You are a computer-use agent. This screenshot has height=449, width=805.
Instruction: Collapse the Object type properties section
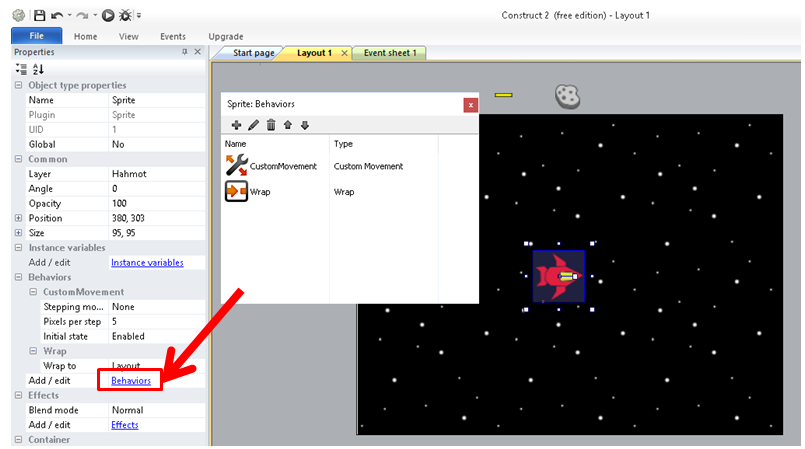18,85
